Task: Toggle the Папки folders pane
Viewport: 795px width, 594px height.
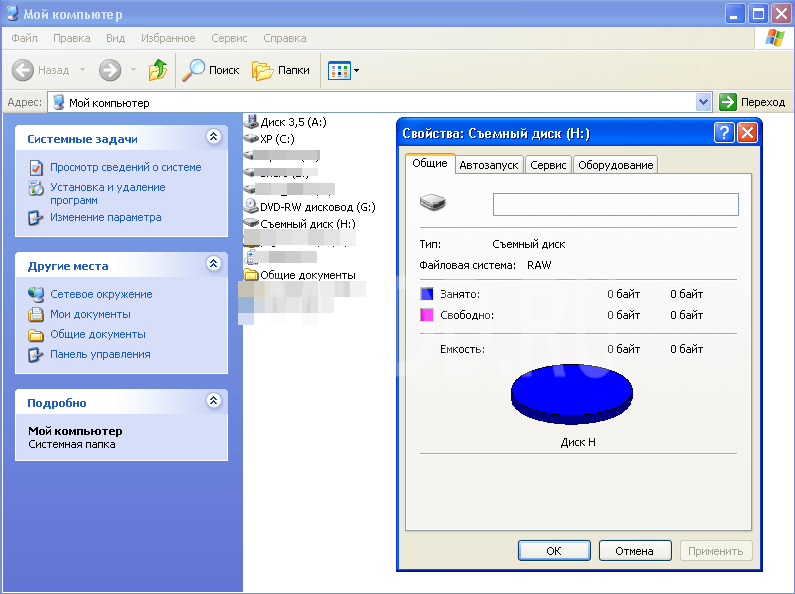Action: 280,70
